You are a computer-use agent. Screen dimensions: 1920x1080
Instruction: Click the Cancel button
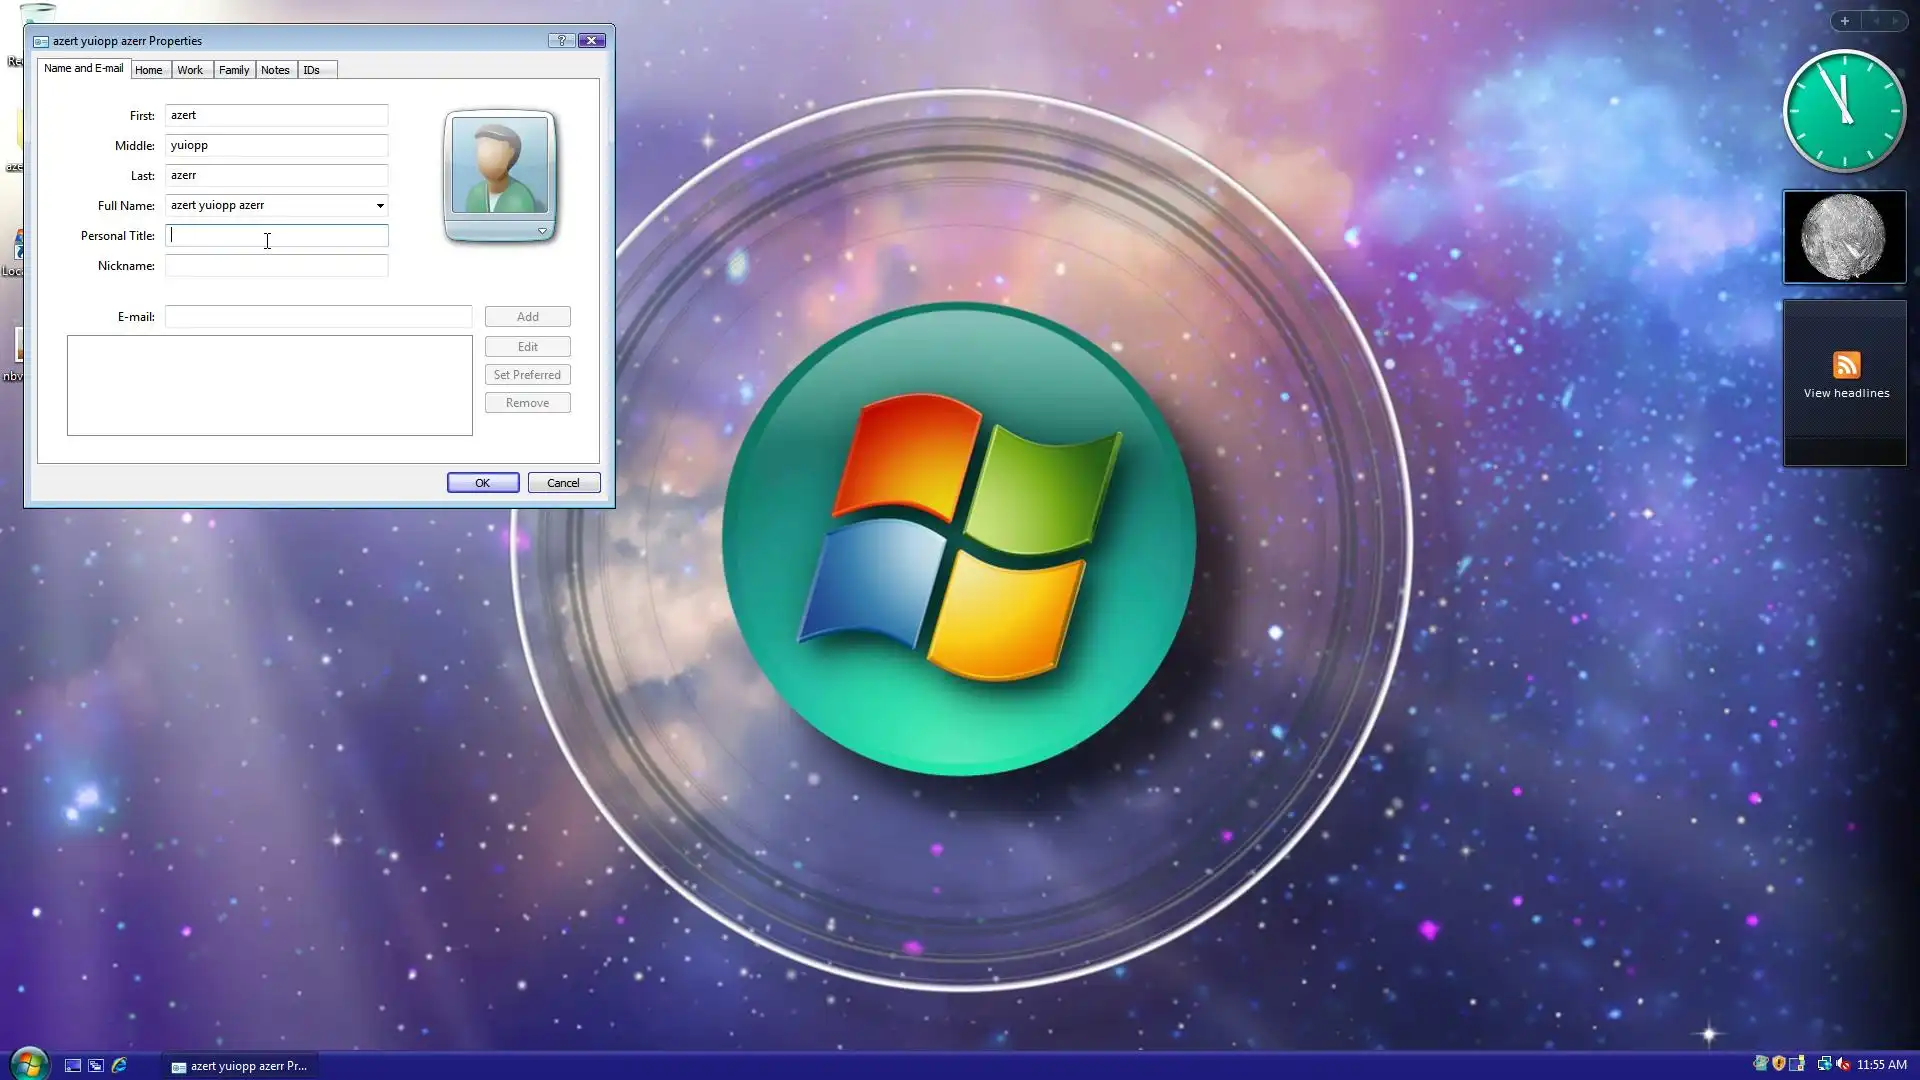coord(563,483)
